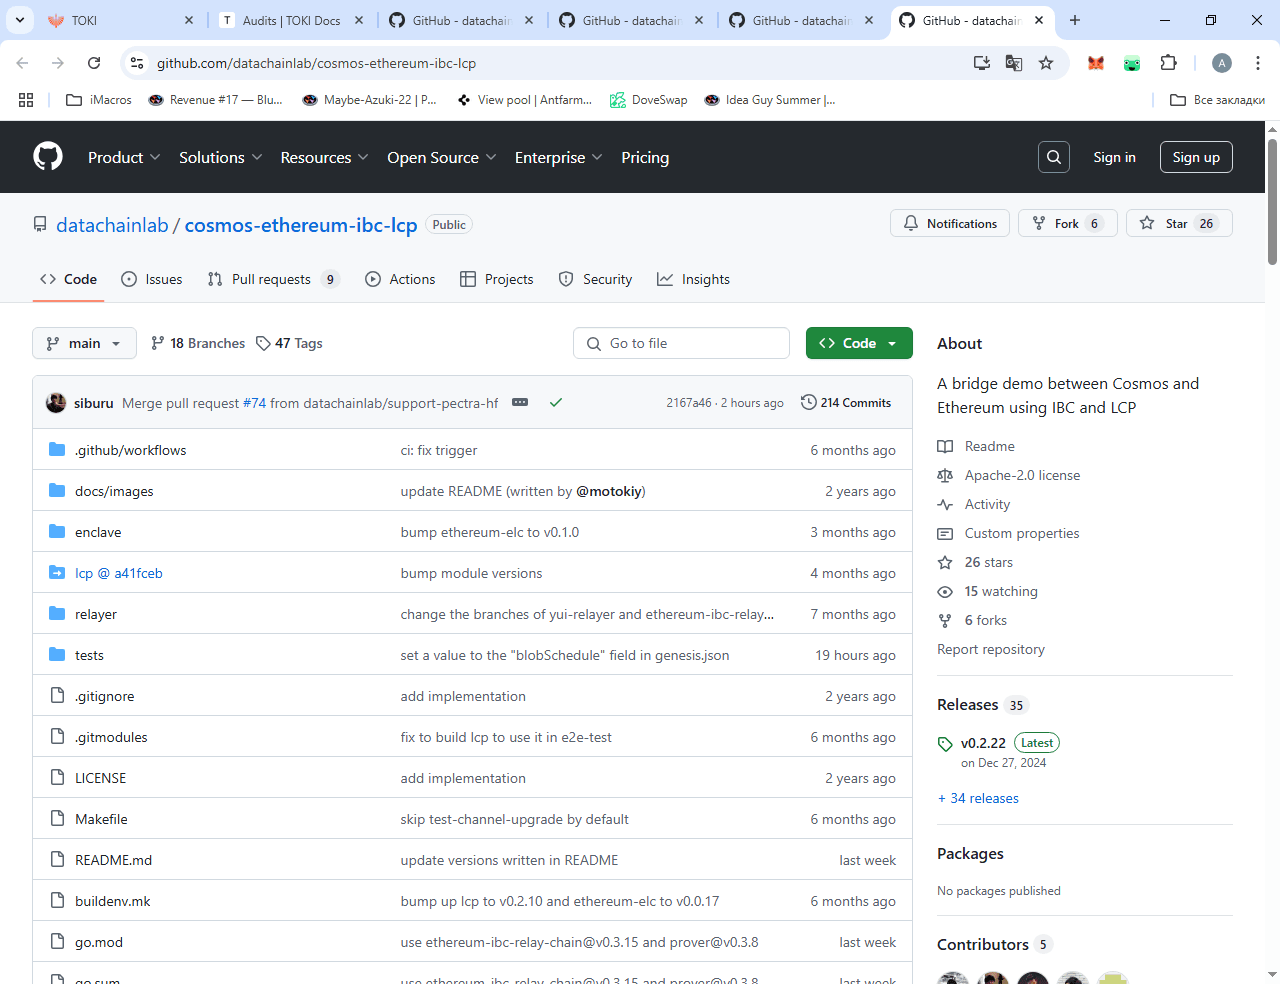Click the green commit status checkmark
Viewport: 1280px width, 984px height.
pos(556,403)
